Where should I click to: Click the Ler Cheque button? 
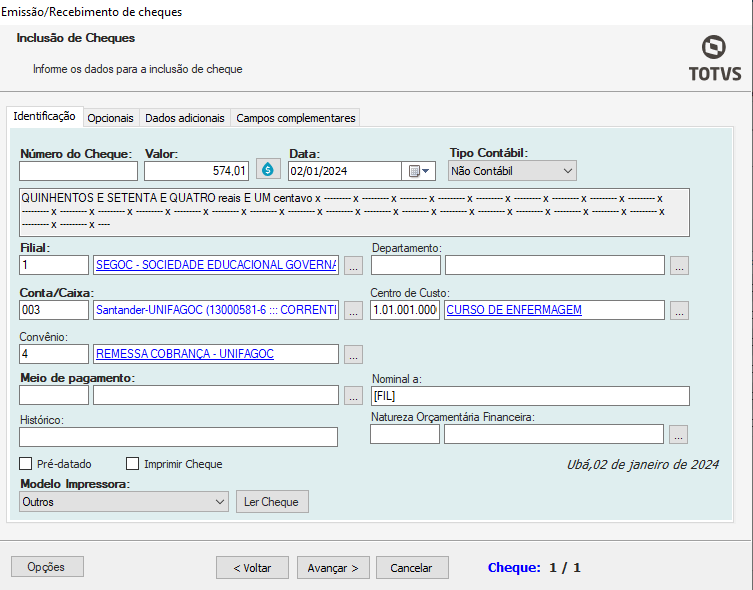(272, 502)
